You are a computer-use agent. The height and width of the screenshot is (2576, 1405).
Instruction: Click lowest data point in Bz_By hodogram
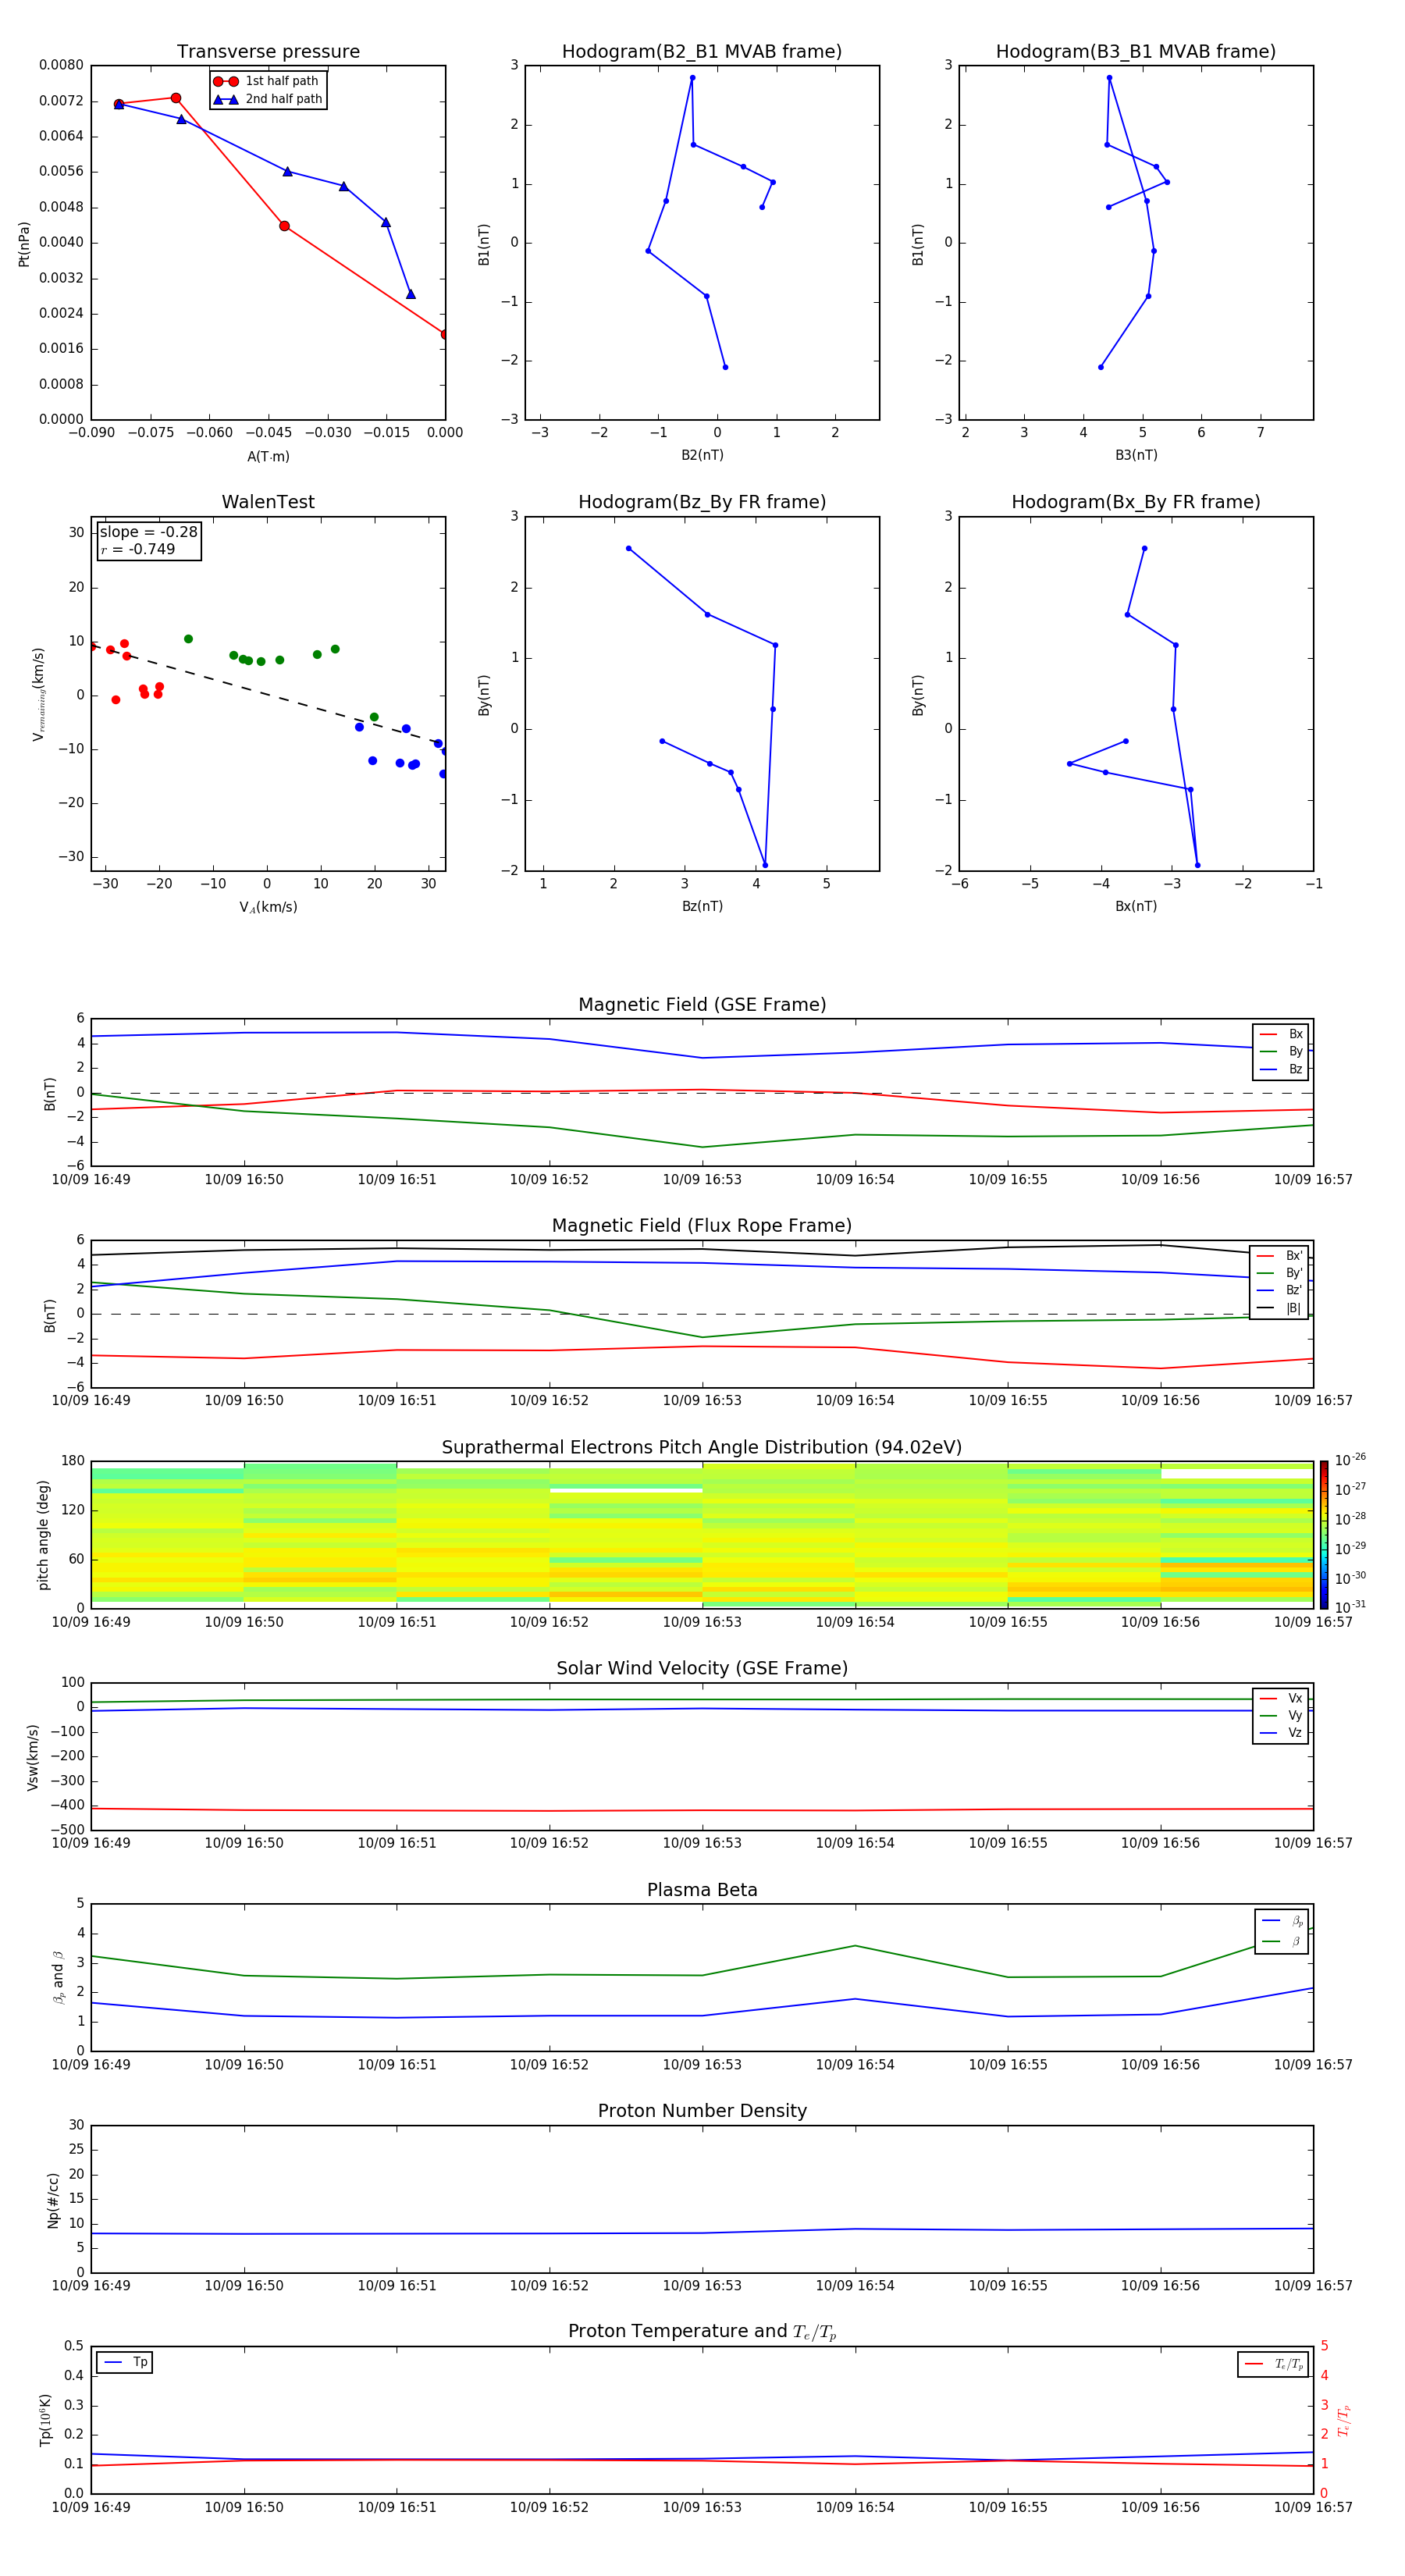(x=765, y=866)
